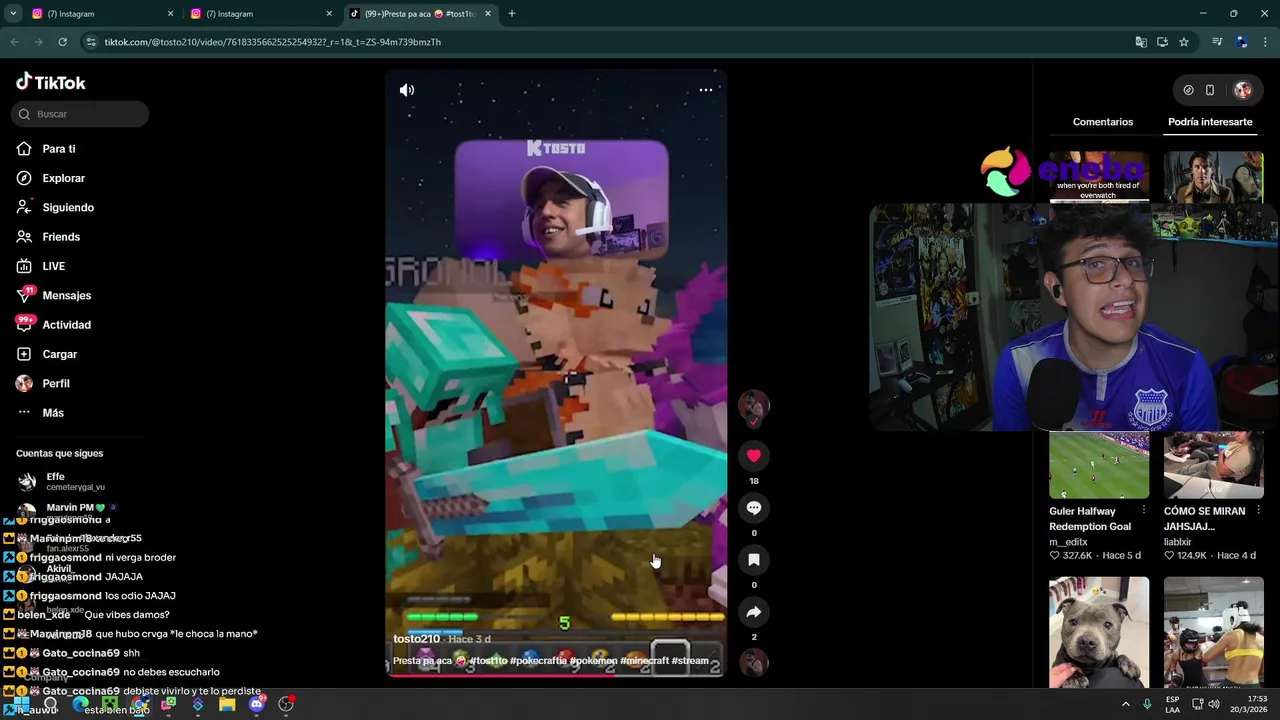Like the video with the heart icon

coord(754,455)
